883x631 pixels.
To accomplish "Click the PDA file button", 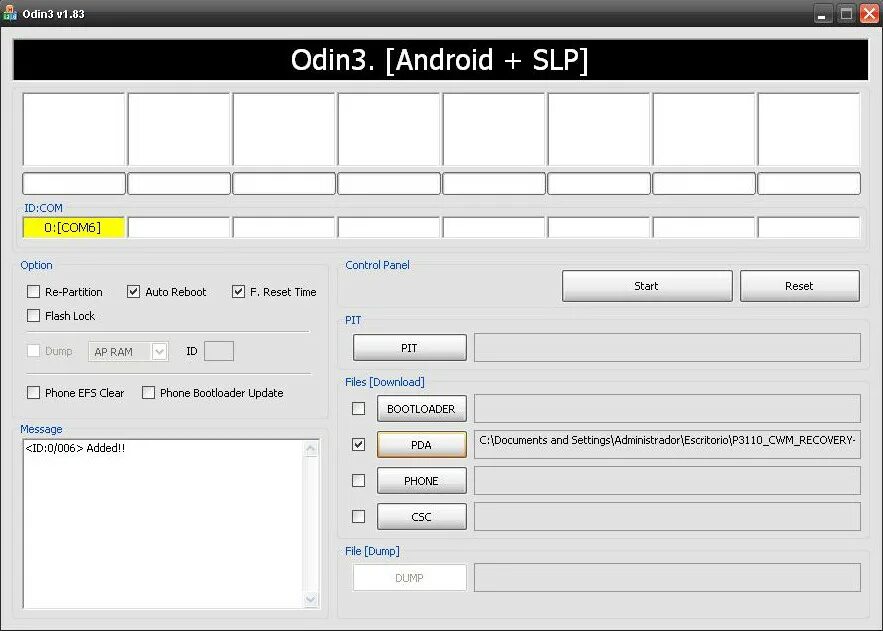I will click(x=422, y=445).
